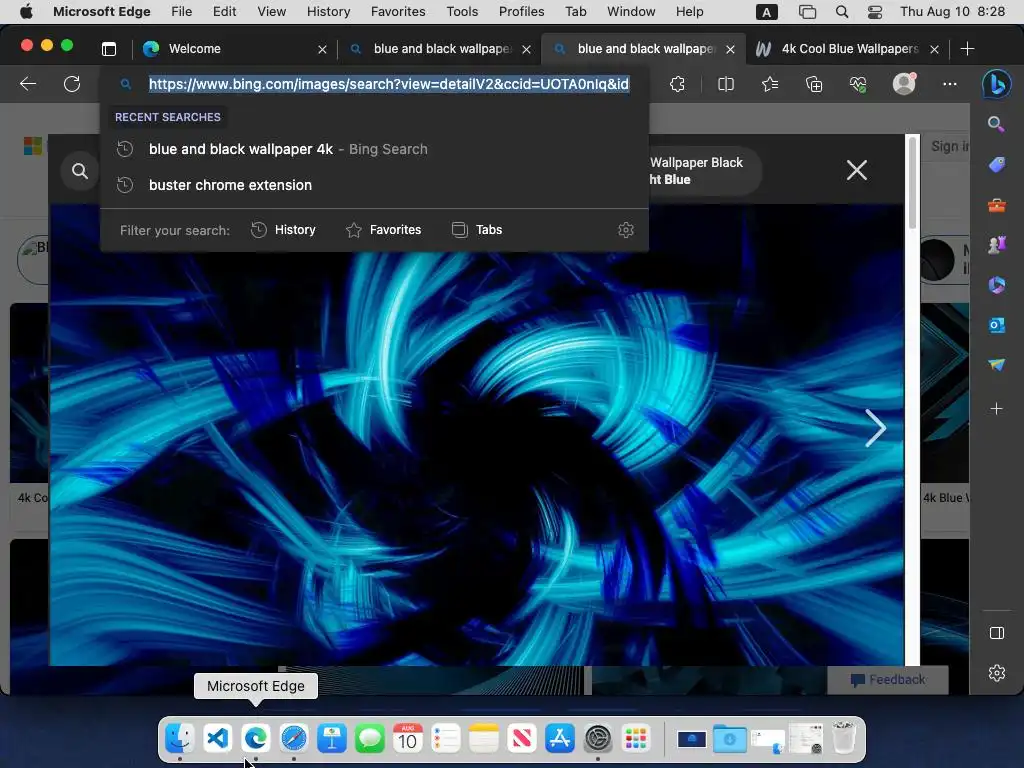Switch to the Welcome tab
Viewport: 1024px width, 768px height.
(x=234, y=49)
